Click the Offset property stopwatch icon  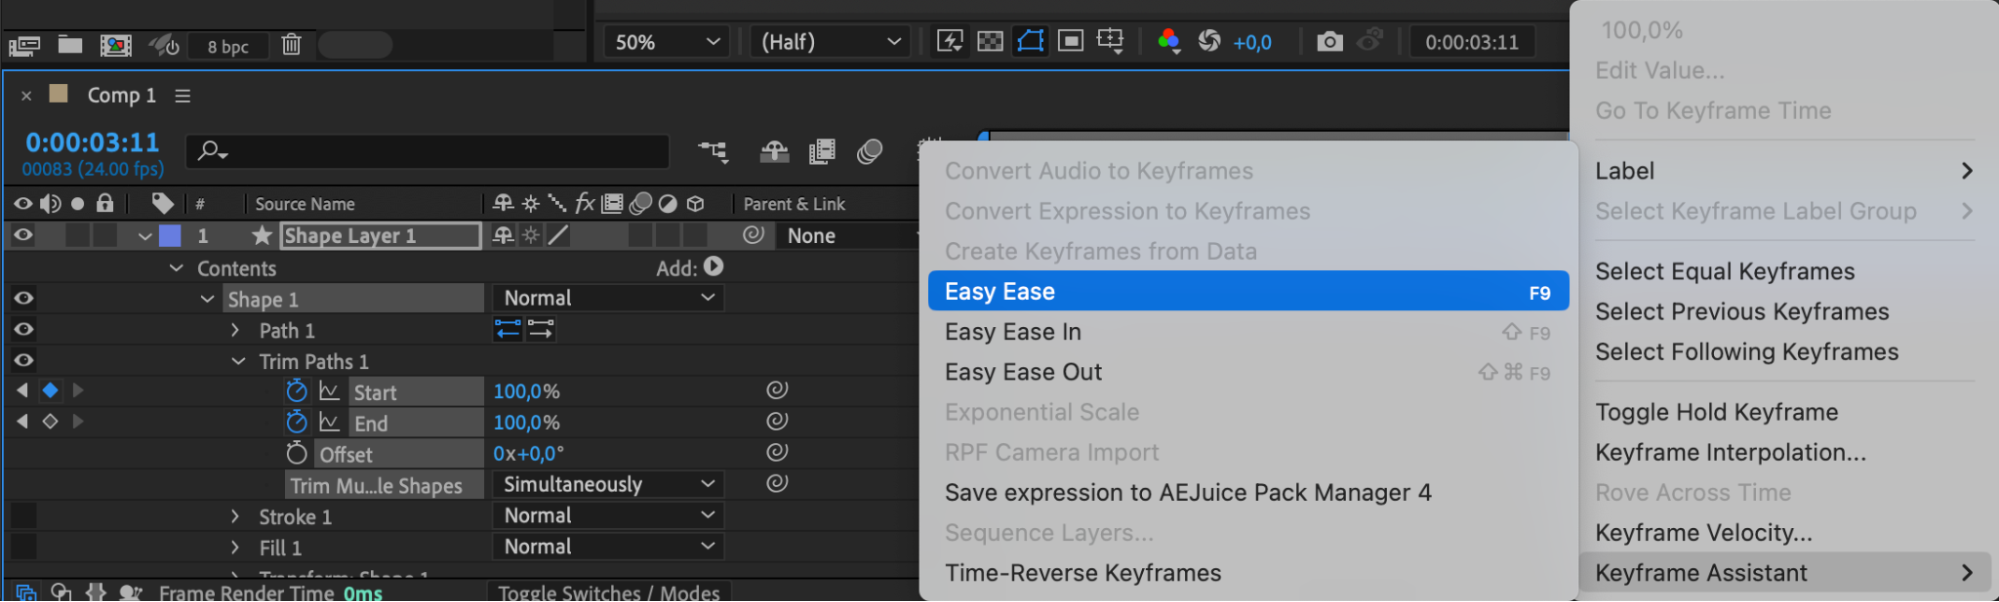point(297,453)
